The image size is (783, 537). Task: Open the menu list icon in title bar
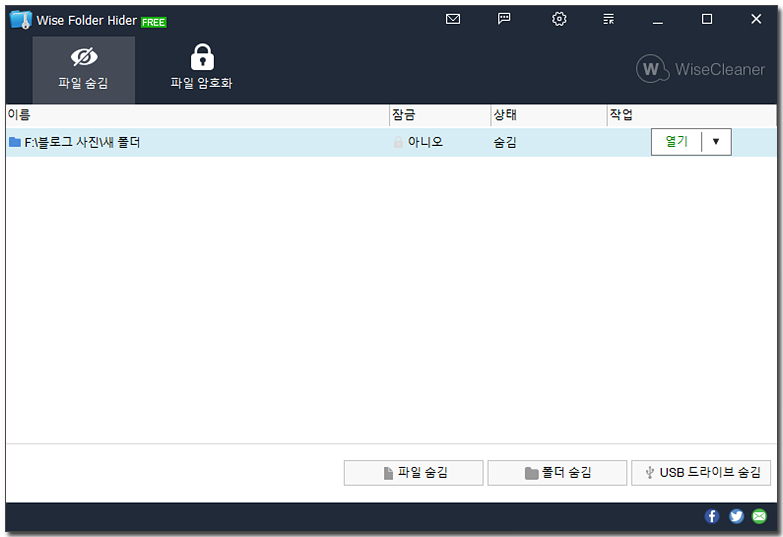coord(608,19)
